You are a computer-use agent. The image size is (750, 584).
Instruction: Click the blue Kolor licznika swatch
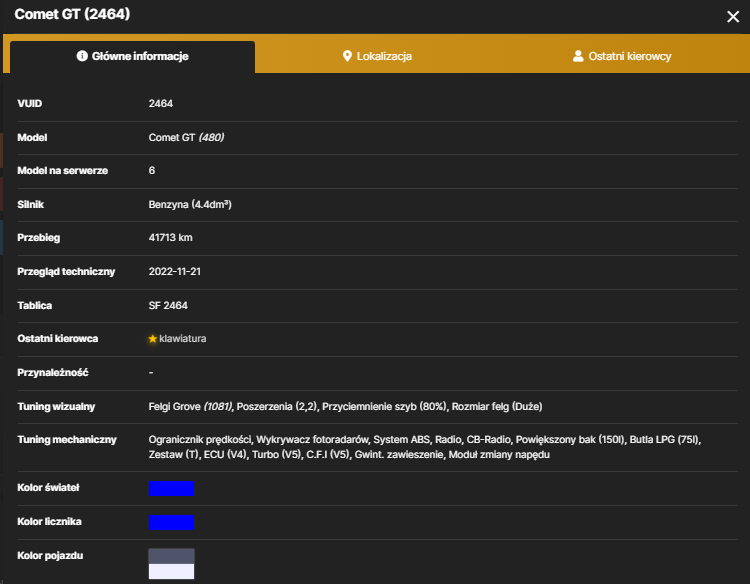pos(171,522)
